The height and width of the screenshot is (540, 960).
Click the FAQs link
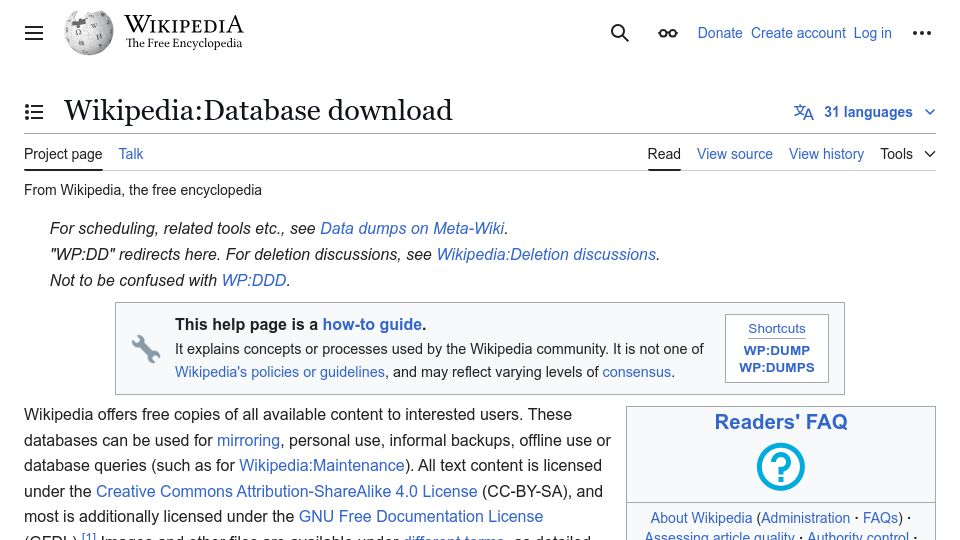(880, 518)
